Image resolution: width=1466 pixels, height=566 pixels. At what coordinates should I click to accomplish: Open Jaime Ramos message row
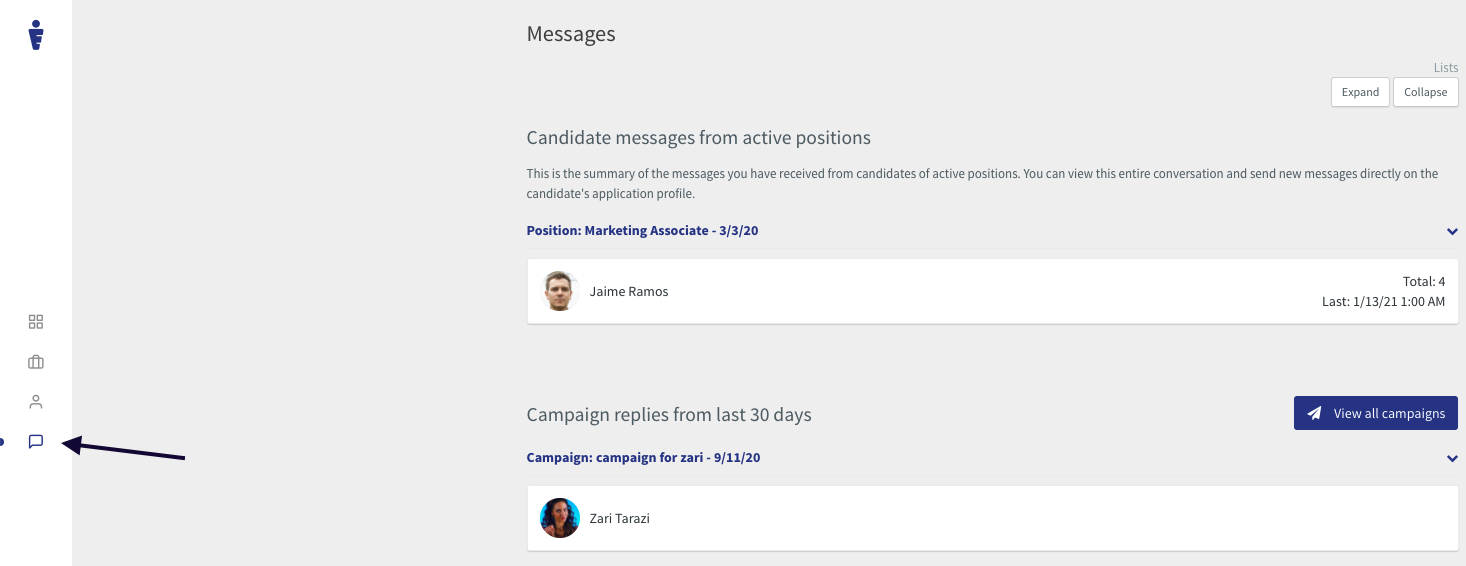click(x=992, y=291)
